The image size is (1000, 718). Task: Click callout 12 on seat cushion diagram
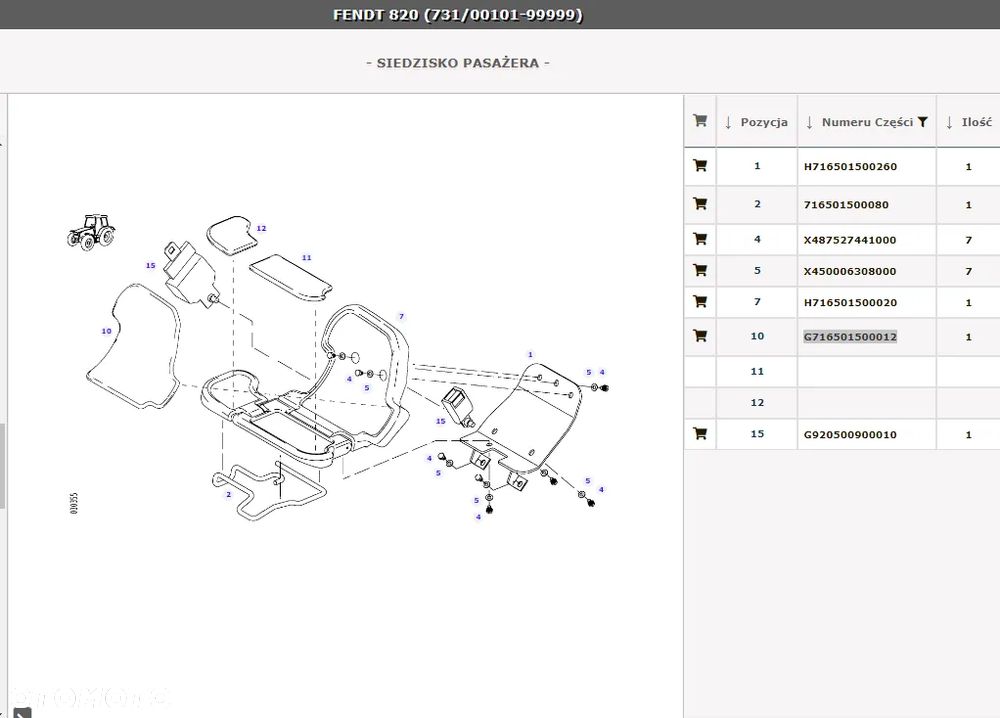[261, 228]
